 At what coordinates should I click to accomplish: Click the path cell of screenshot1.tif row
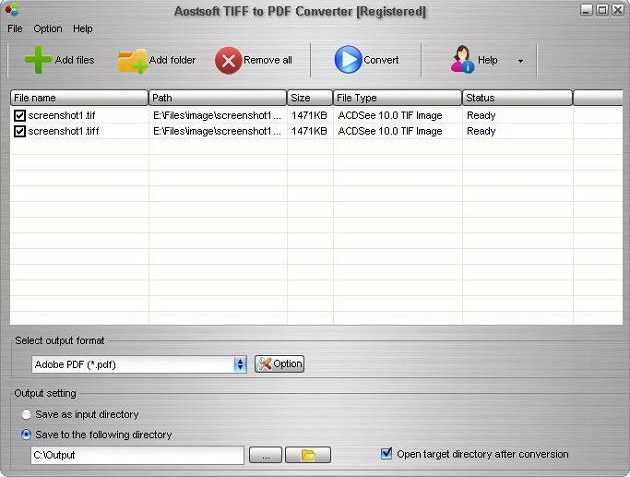(x=217, y=116)
